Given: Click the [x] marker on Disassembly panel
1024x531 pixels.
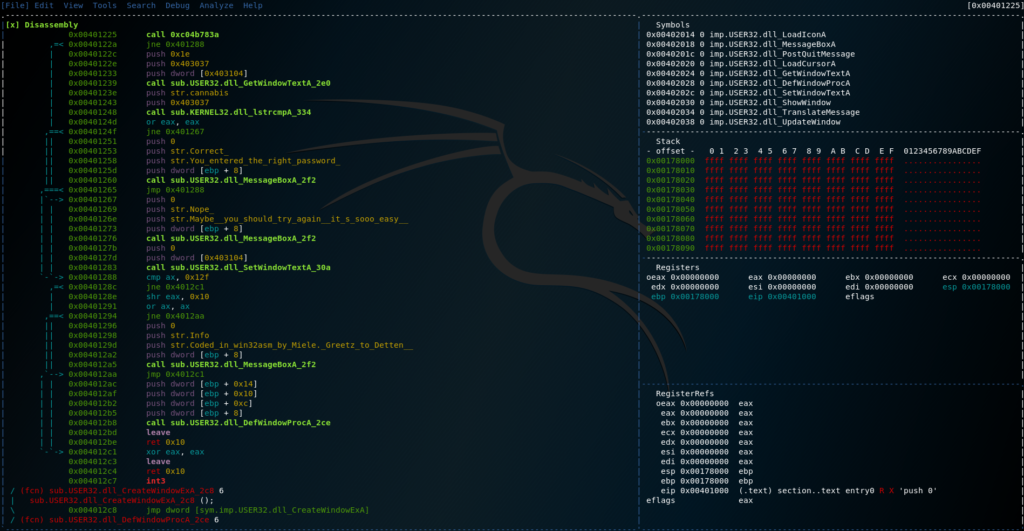Looking at the screenshot, I should pos(11,25).
